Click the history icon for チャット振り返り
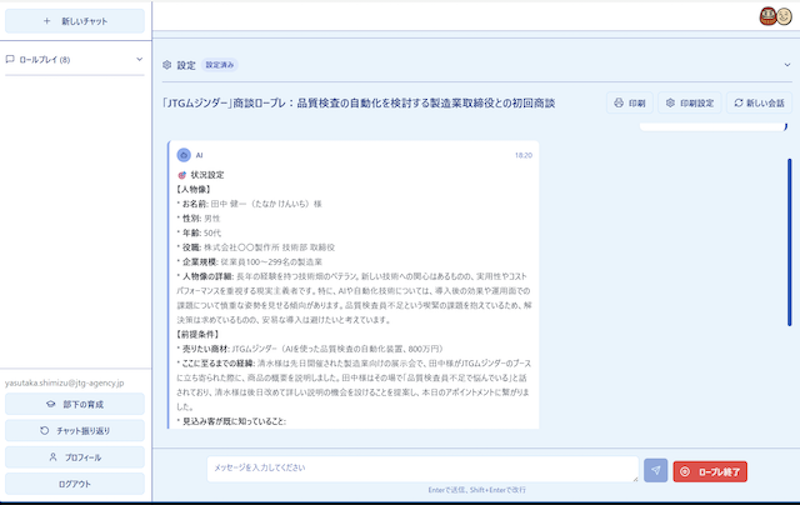 pos(44,431)
